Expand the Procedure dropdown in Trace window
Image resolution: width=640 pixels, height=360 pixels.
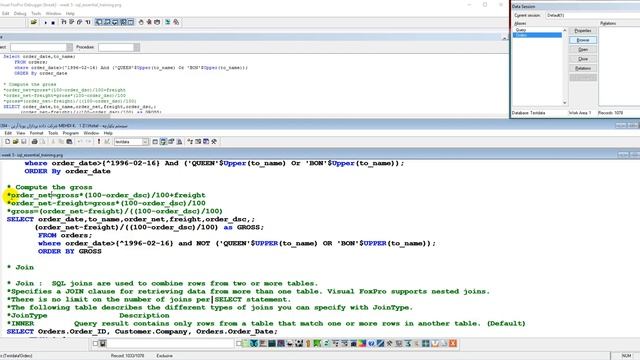[x=136, y=47]
